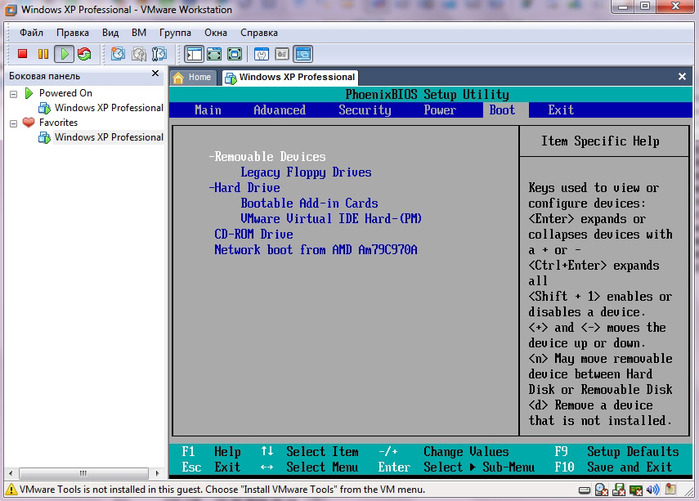
Task: Click the network adapter status icon
Action: coord(636,490)
